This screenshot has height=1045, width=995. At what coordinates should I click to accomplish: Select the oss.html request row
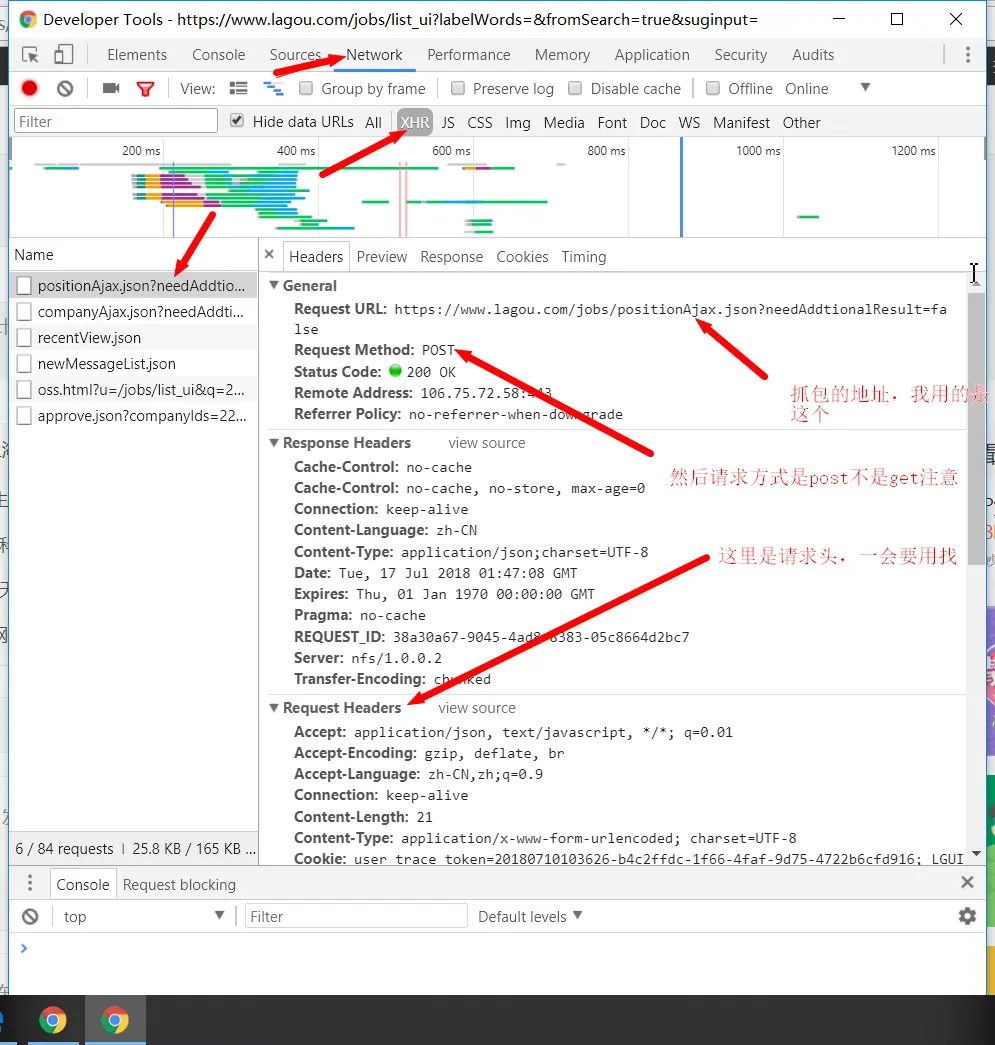(x=133, y=389)
